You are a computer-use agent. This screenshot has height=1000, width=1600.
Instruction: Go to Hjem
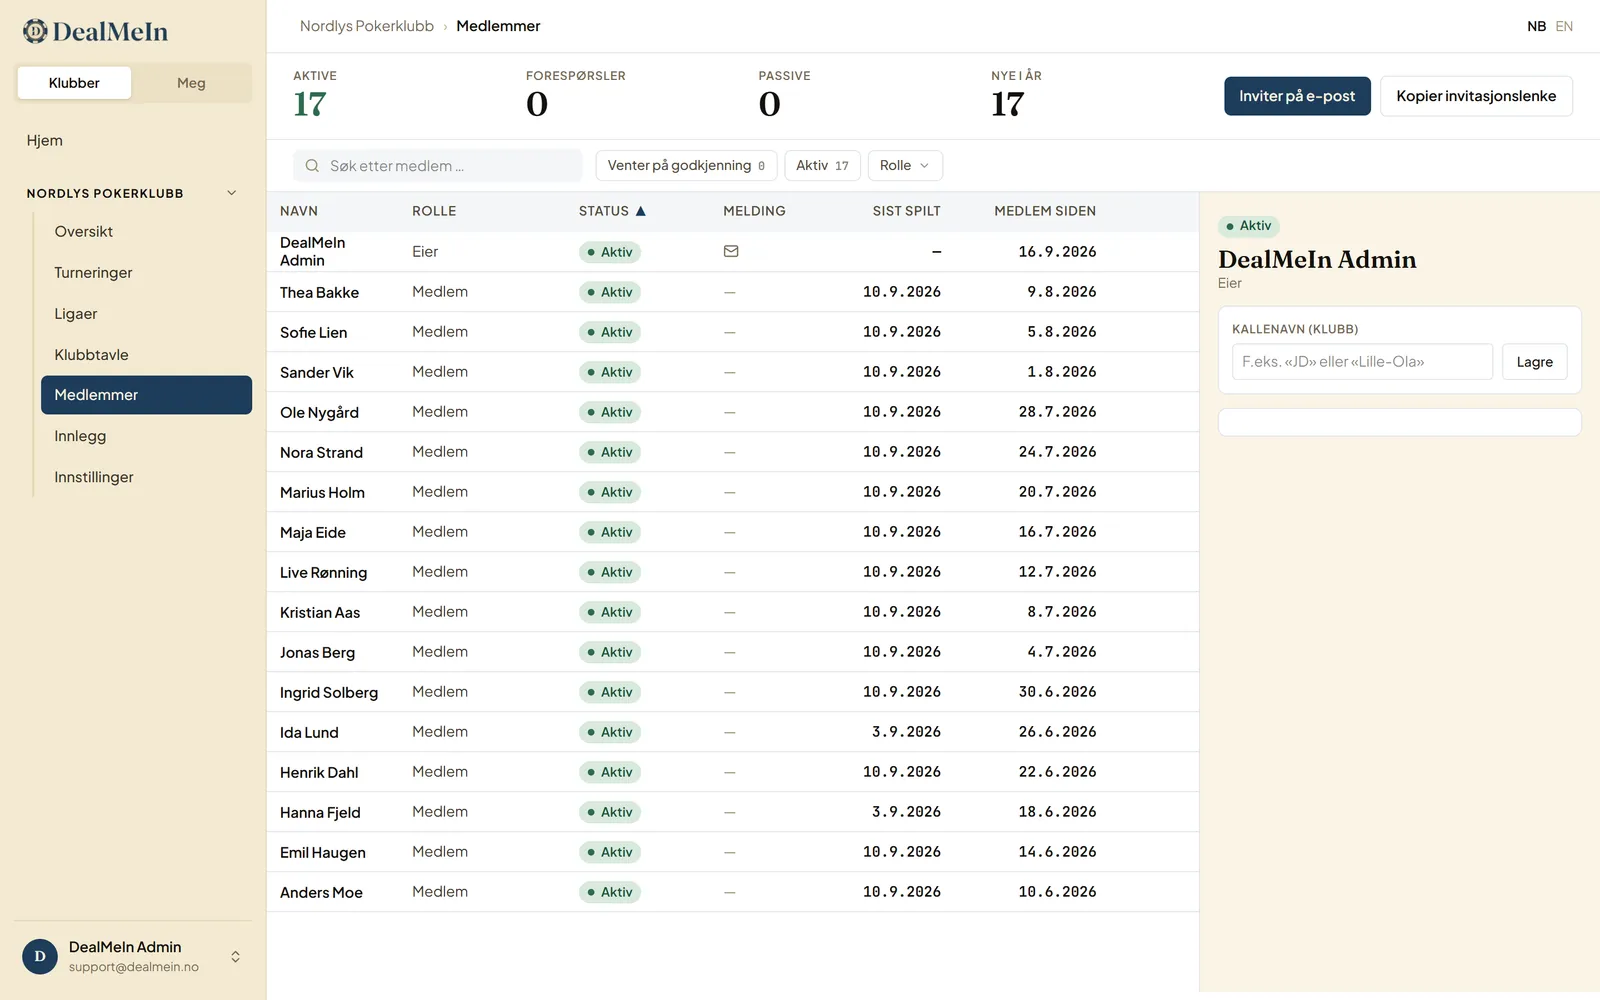tap(45, 140)
